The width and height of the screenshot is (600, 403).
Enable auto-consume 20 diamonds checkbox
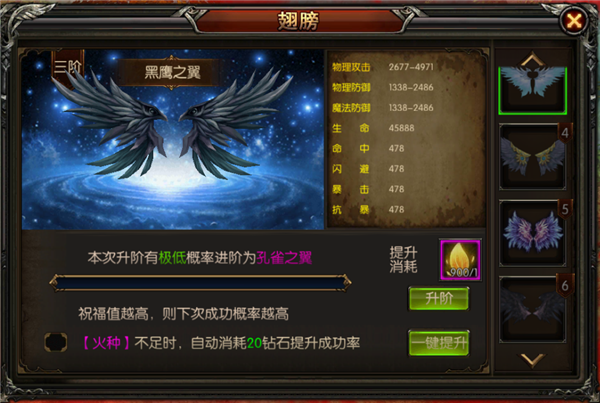tap(56, 342)
